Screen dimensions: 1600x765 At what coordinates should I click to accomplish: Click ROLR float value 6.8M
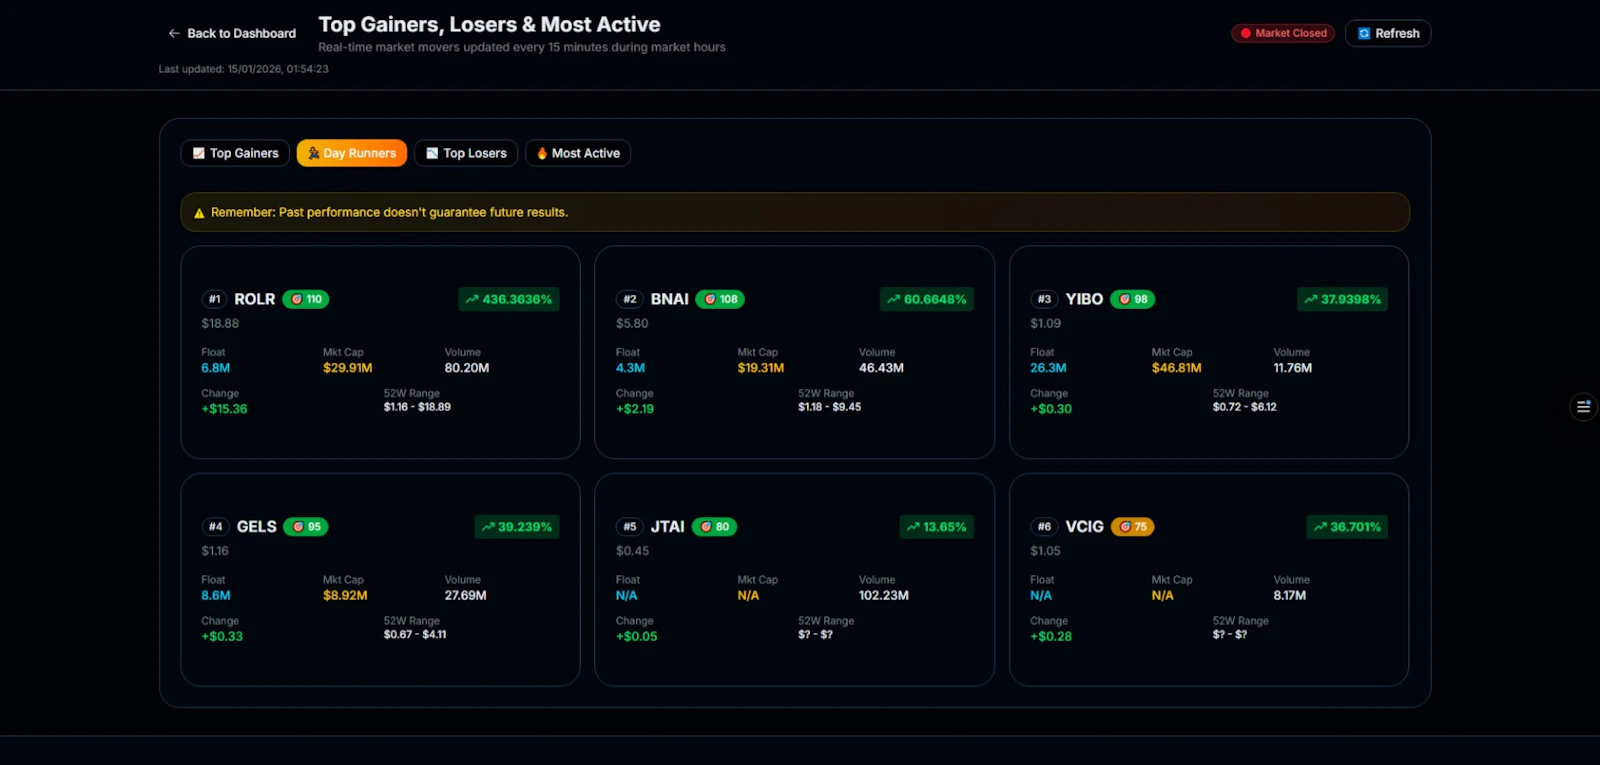coord(215,368)
